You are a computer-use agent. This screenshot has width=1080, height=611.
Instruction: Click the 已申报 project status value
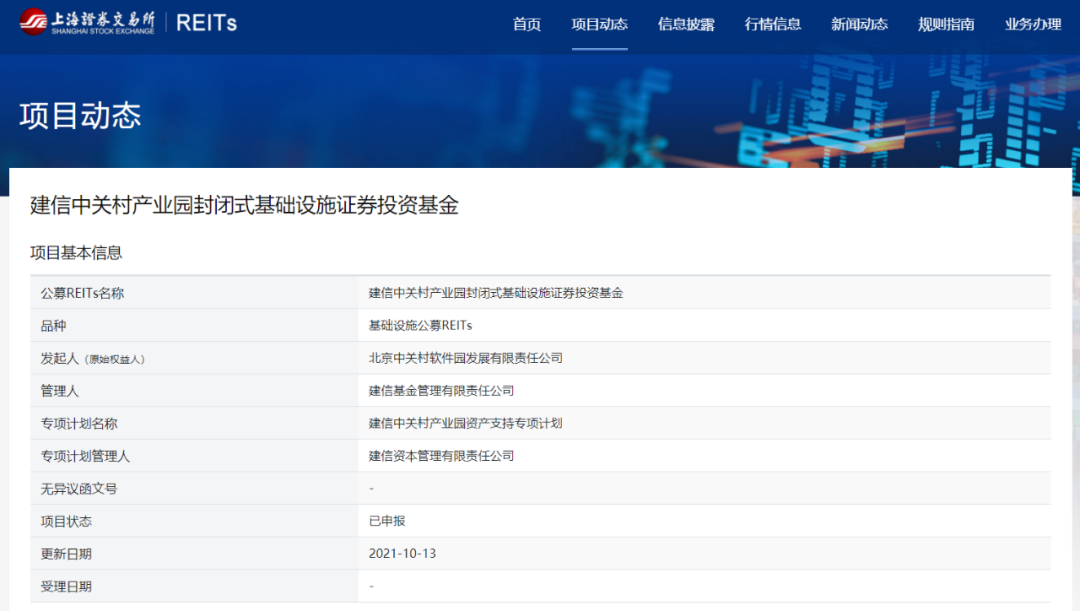[x=387, y=521]
